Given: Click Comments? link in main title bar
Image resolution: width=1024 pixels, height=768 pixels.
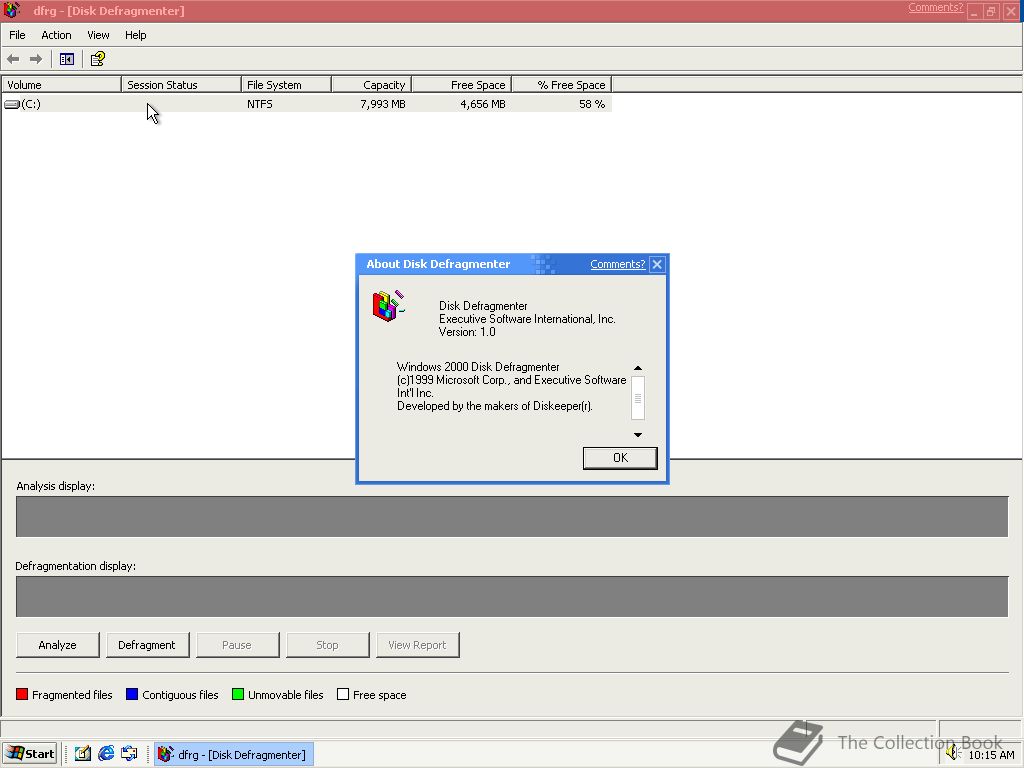Looking at the screenshot, I should [935, 7].
